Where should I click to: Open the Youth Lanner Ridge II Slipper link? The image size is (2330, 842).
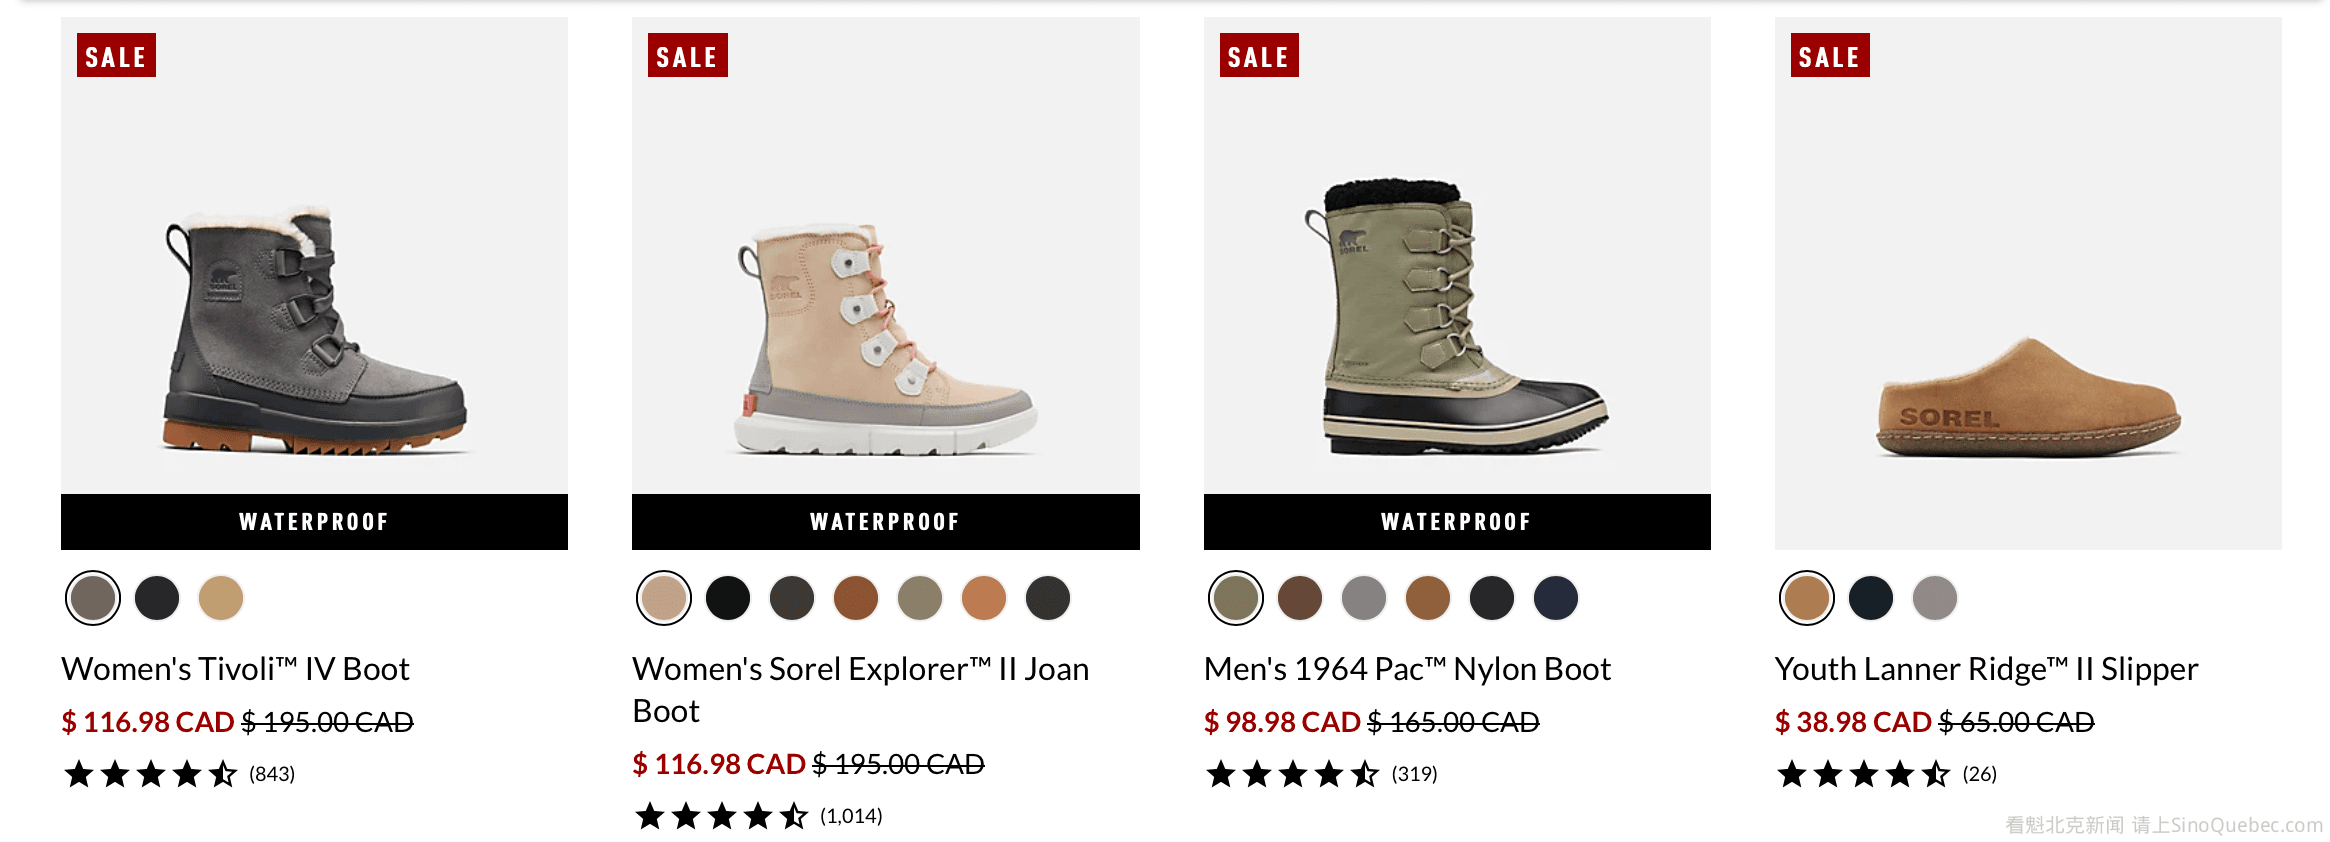pyautogui.click(x=1986, y=669)
